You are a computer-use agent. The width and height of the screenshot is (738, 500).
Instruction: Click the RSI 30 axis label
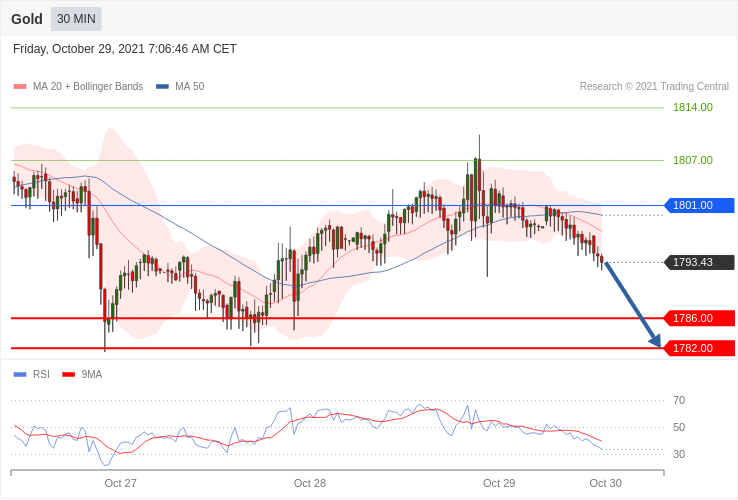coord(679,454)
